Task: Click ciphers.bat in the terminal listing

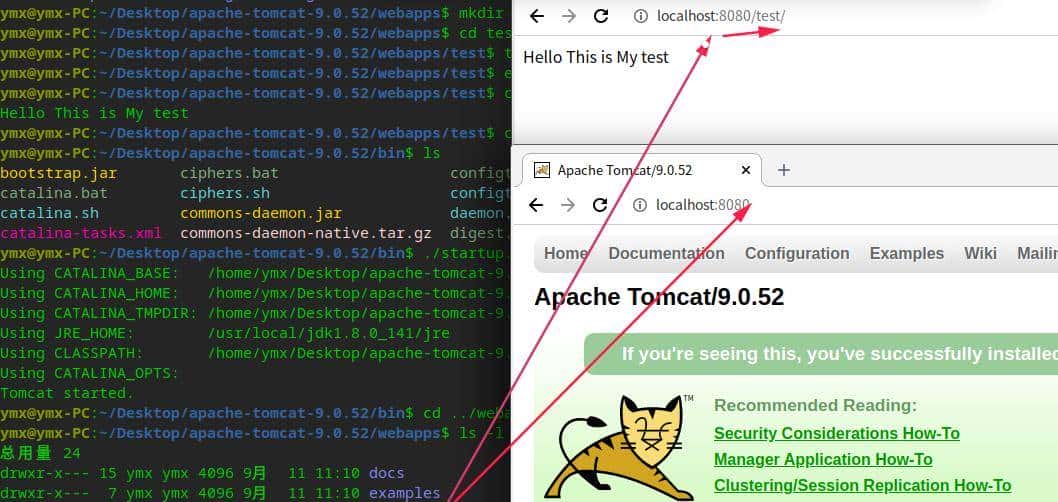Action: coord(229,173)
